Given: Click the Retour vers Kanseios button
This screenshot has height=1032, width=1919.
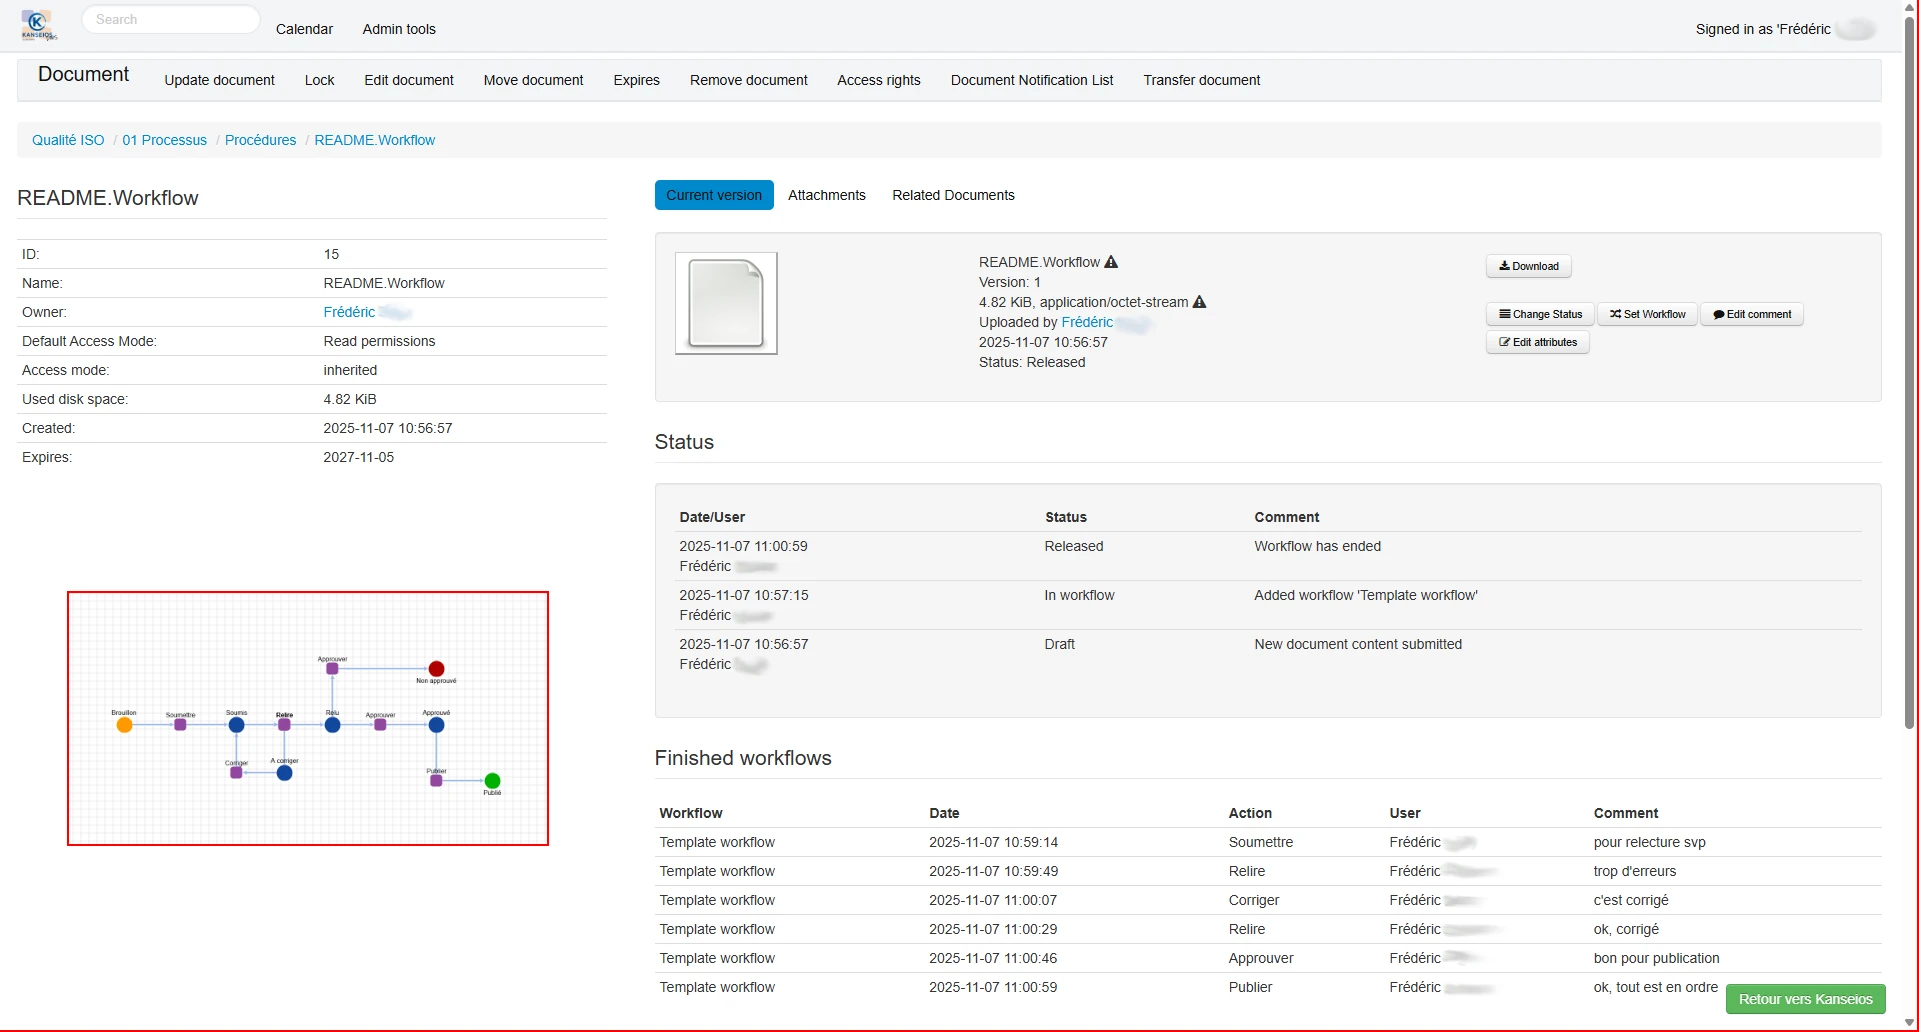Looking at the screenshot, I should coord(1805,999).
